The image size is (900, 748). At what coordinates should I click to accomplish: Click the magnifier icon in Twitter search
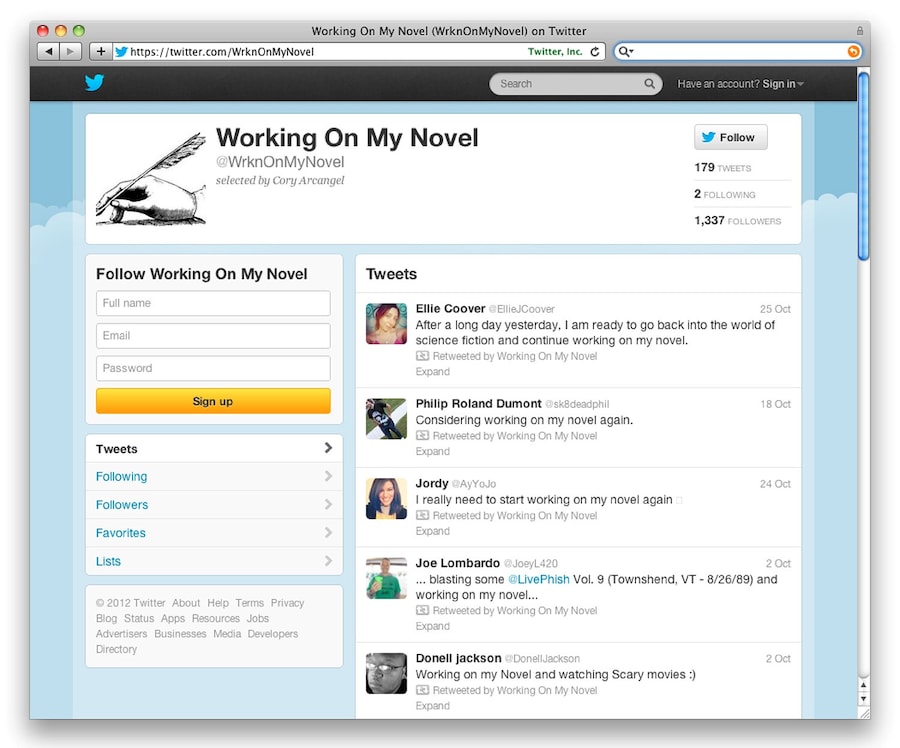[x=649, y=84]
